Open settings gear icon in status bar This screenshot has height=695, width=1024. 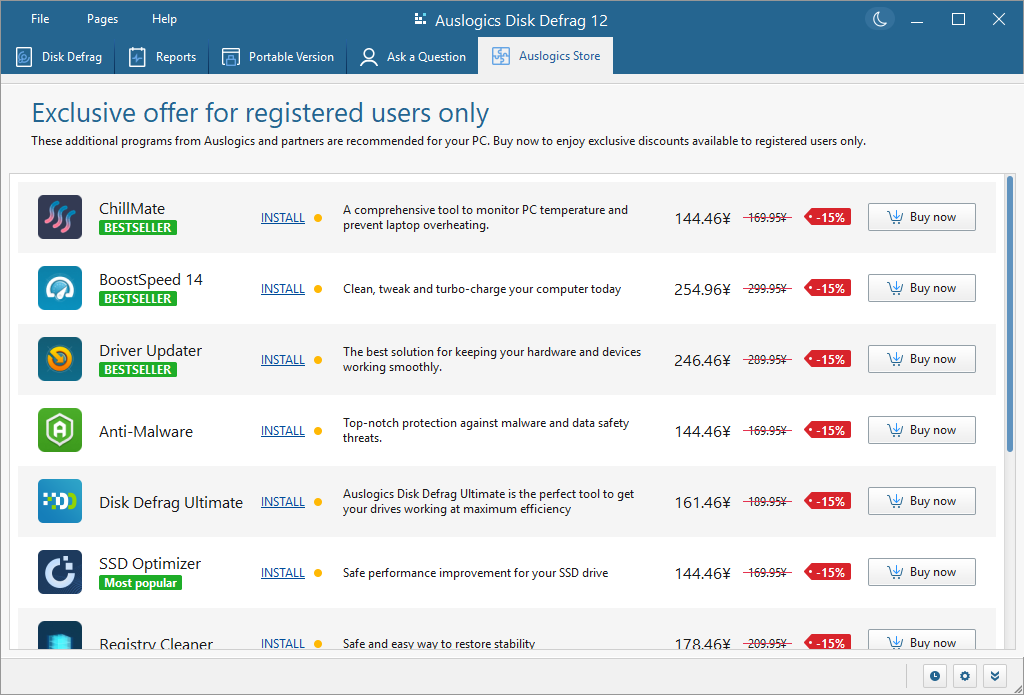click(x=965, y=676)
